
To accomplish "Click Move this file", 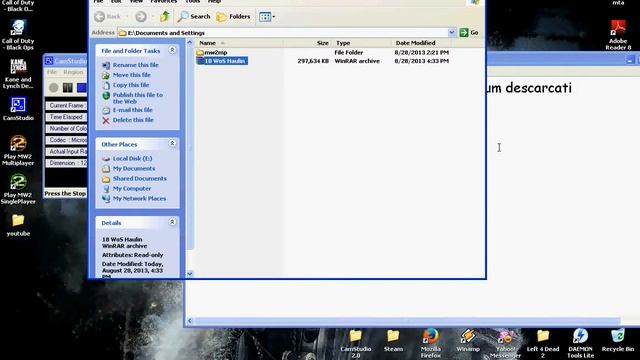I will [131, 75].
